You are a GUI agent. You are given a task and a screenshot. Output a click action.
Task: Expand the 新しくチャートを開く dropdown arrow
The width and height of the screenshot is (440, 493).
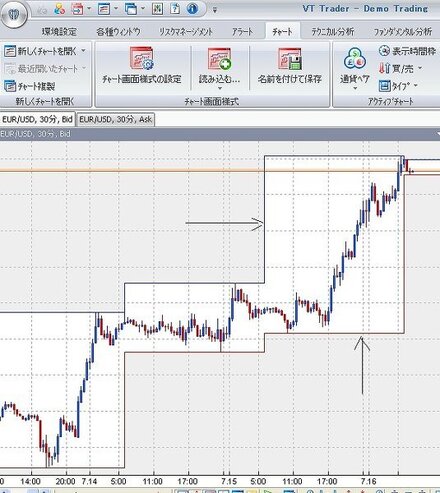pos(83,51)
